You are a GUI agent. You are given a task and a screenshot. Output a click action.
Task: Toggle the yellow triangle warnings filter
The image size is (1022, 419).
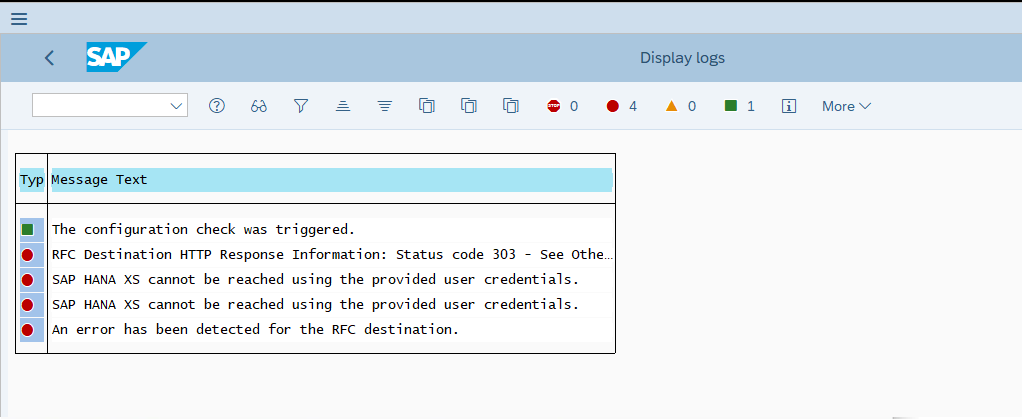[x=680, y=106]
